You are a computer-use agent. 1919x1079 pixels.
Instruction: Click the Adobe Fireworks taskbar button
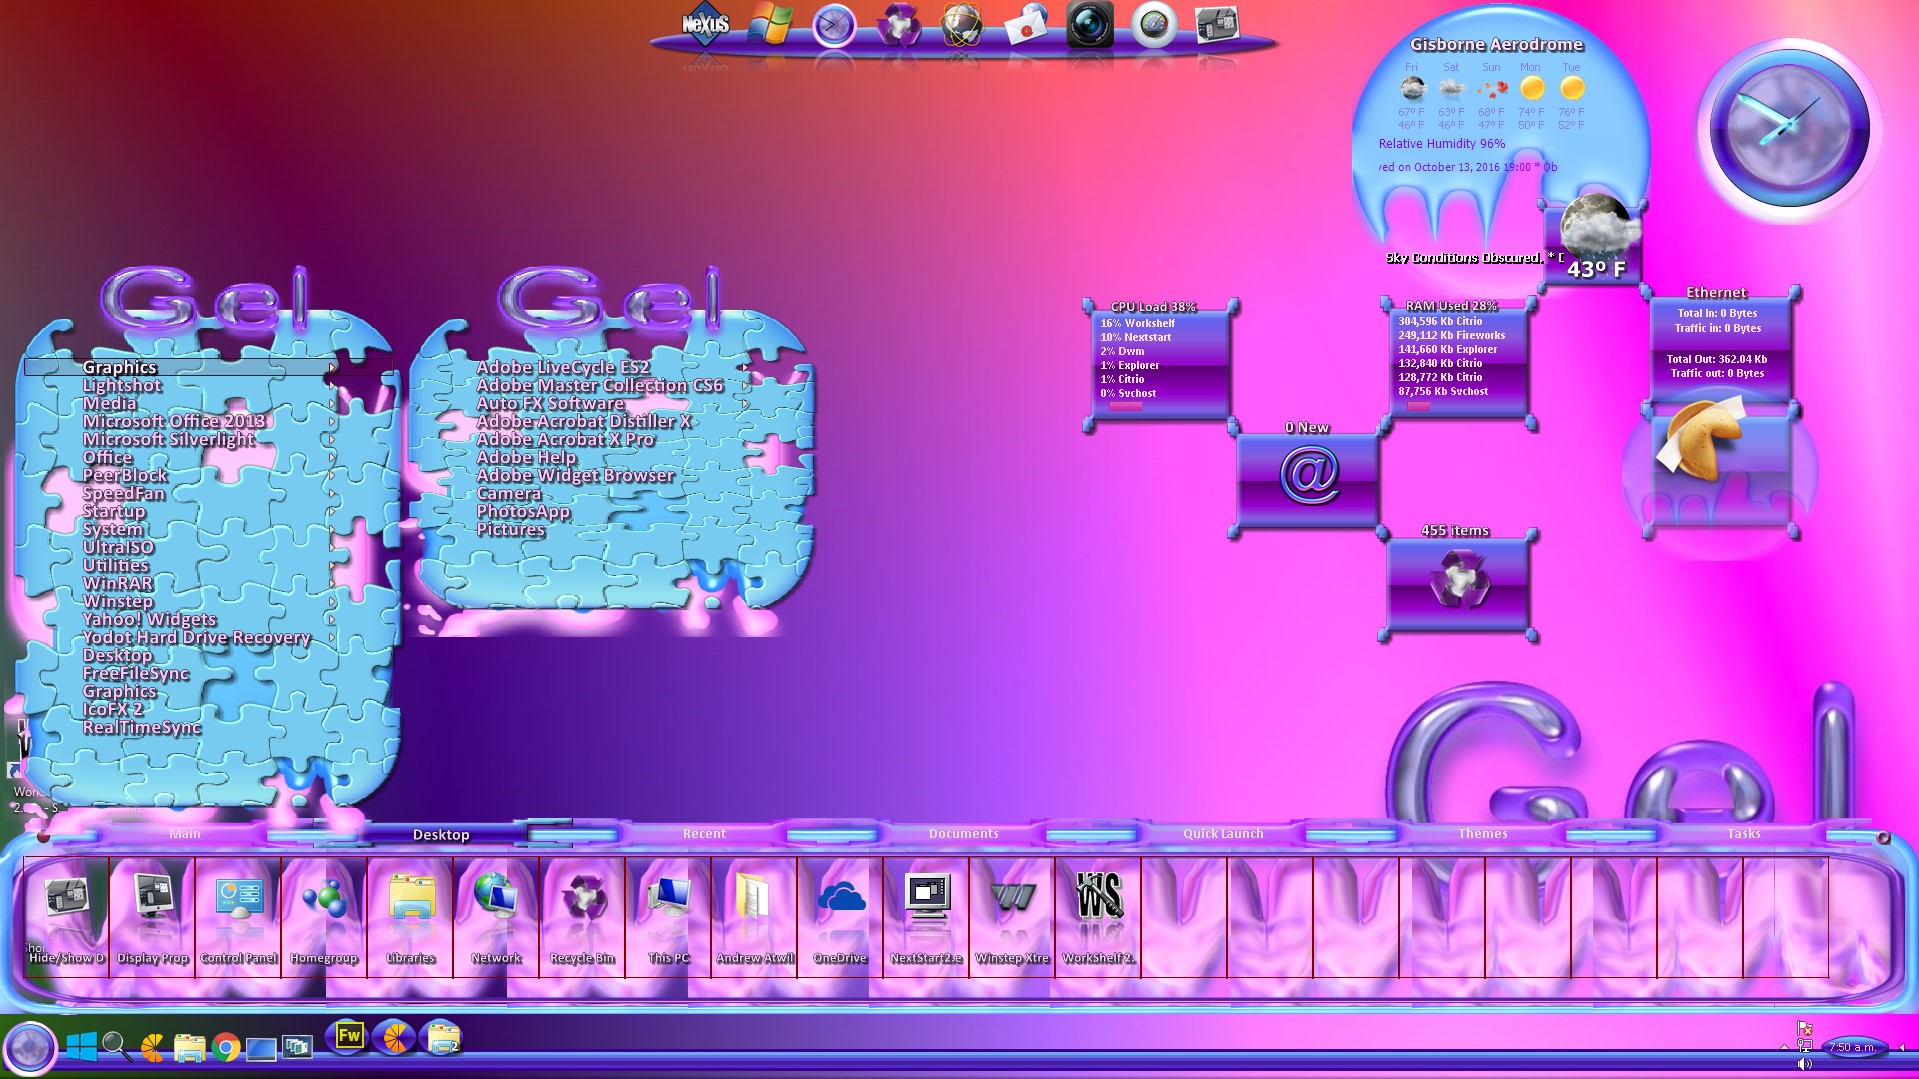click(348, 1037)
